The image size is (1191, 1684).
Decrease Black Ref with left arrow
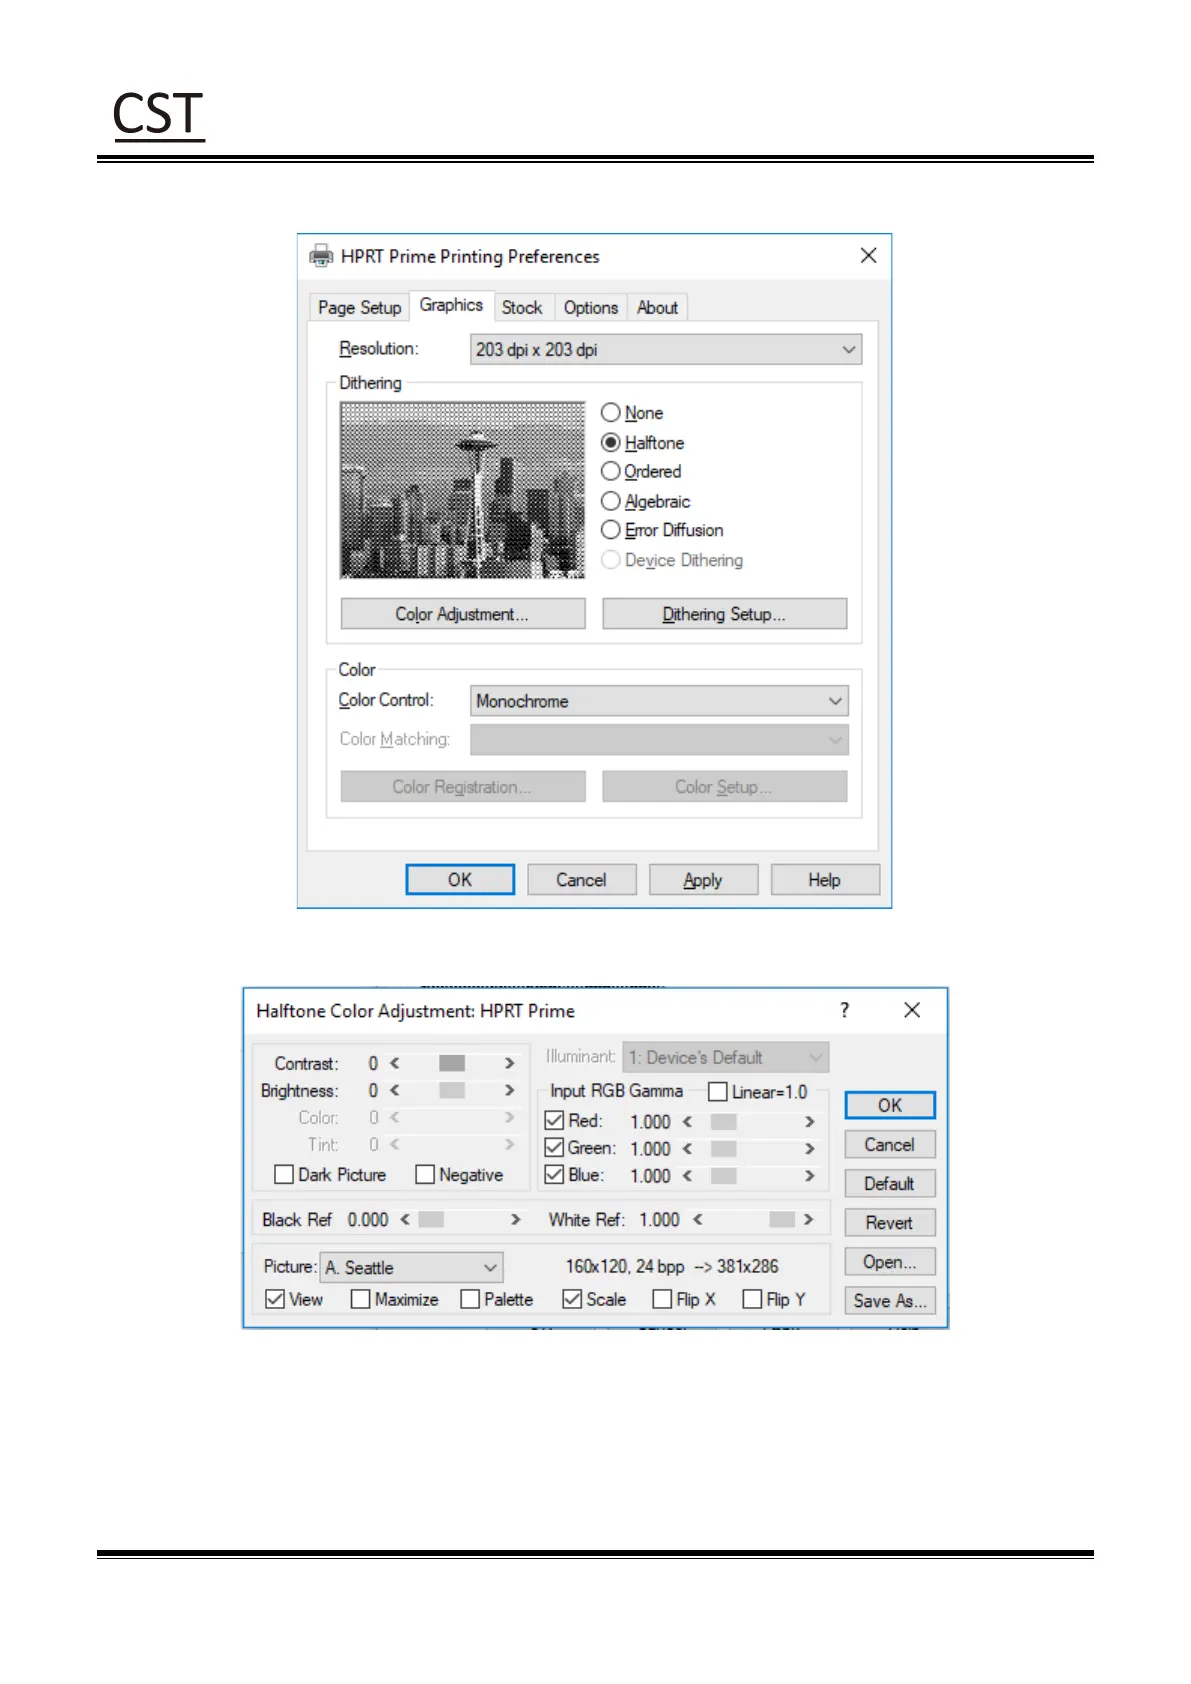pyautogui.click(x=405, y=1219)
